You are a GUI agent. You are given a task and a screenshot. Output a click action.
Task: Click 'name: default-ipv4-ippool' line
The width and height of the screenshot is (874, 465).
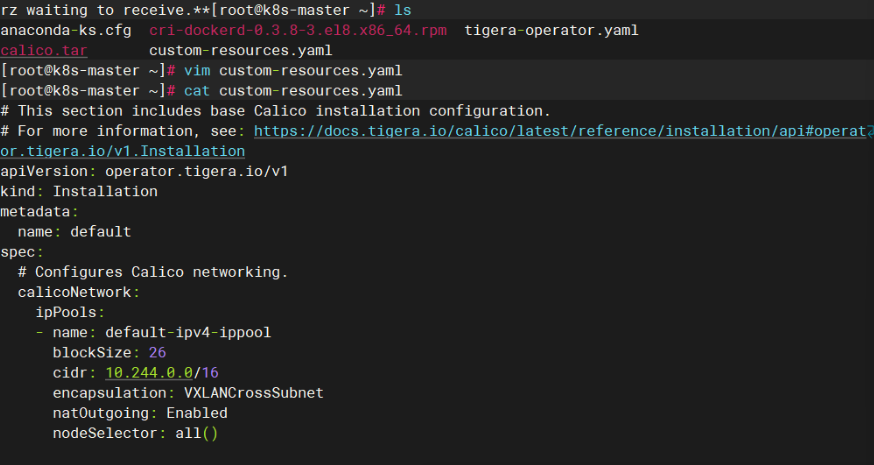click(162, 332)
